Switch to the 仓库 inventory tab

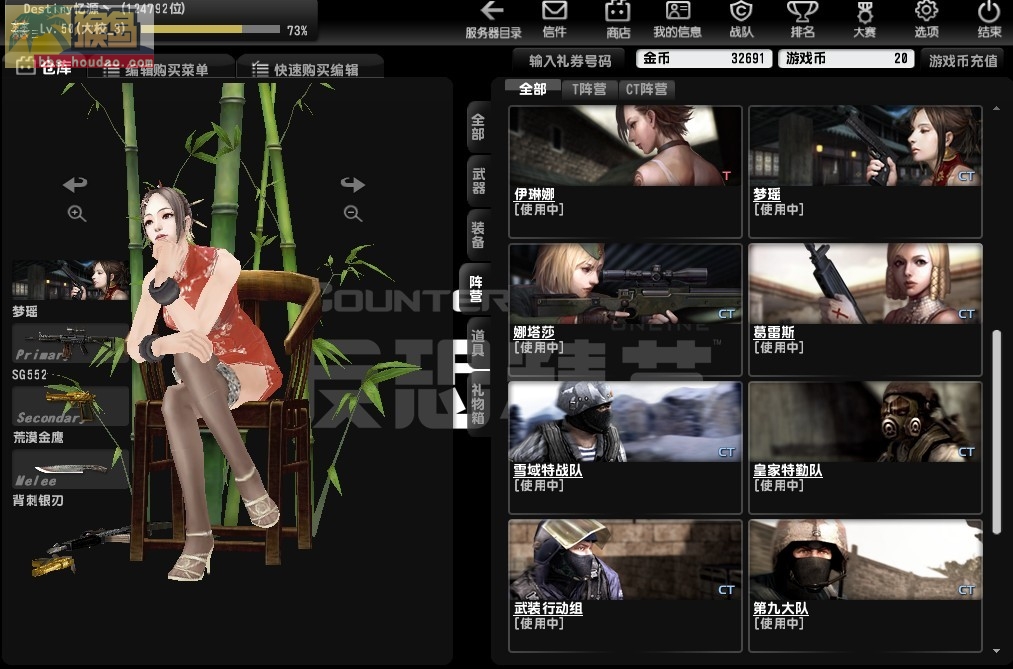click(47, 68)
